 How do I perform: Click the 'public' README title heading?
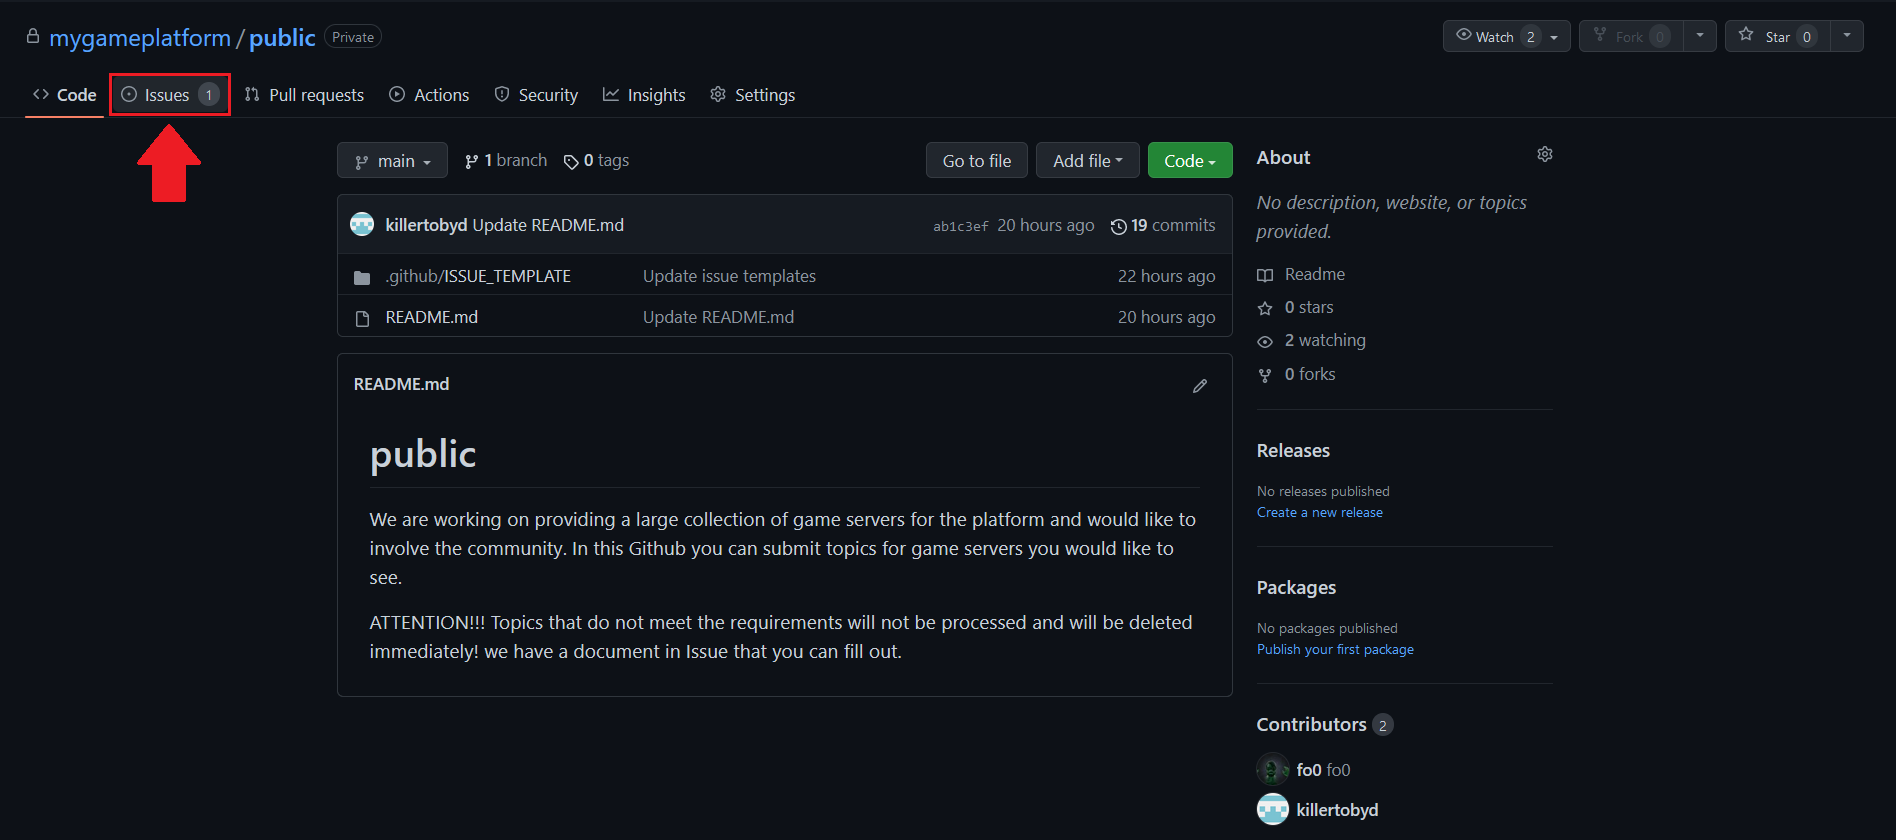coord(423,454)
